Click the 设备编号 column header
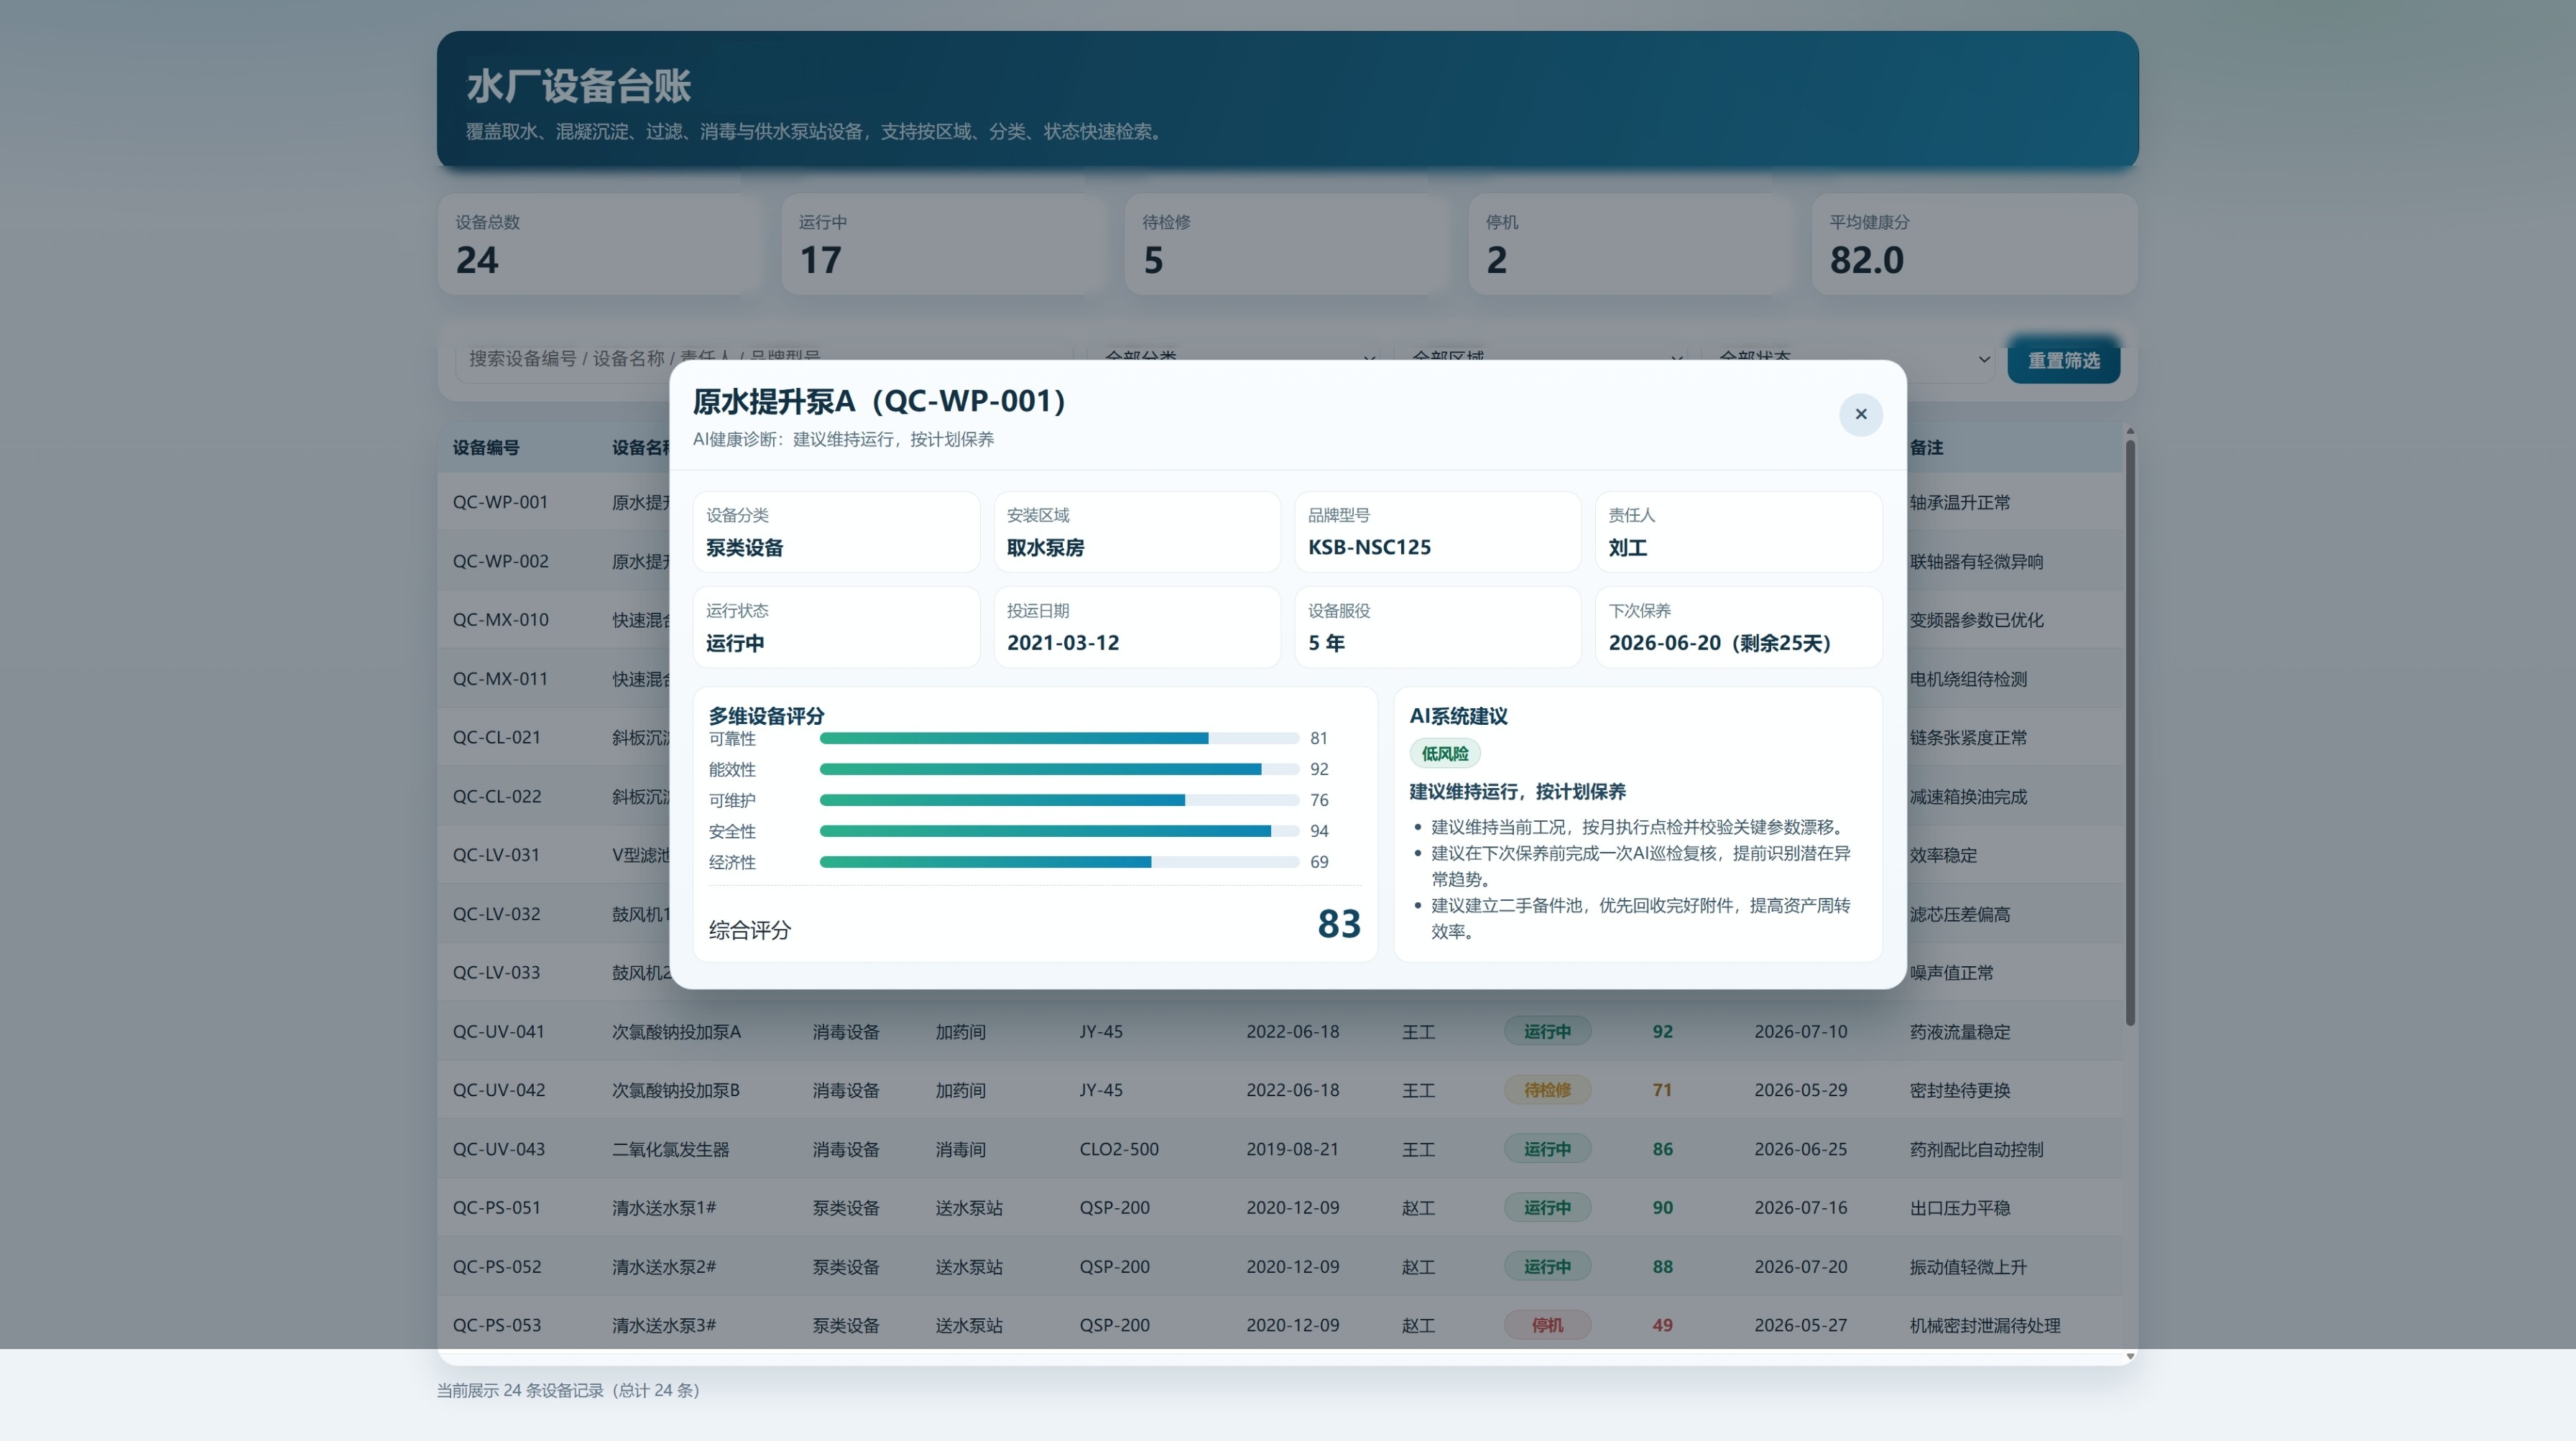This screenshot has height=1441, width=2576. (x=486, y=447)
